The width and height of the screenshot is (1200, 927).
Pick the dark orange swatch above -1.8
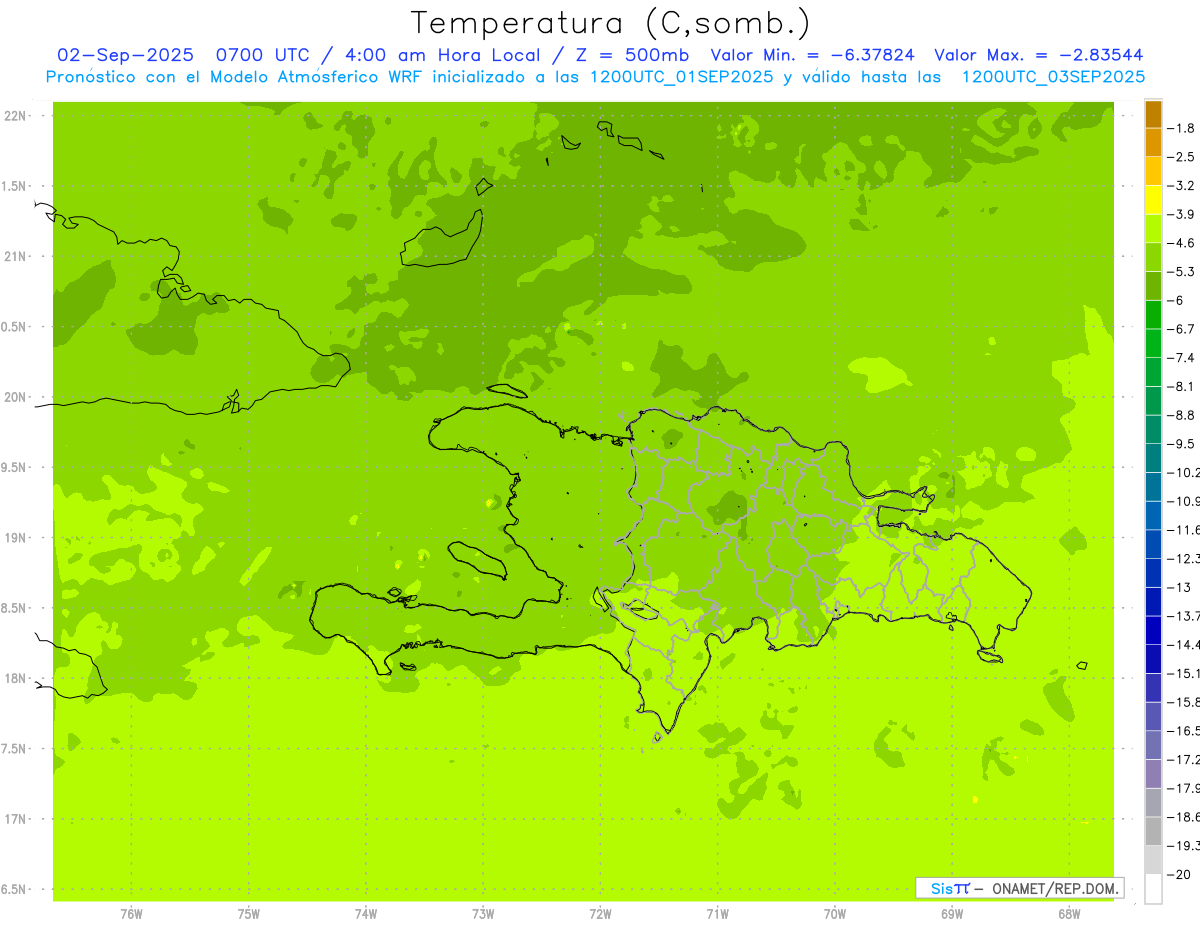tap(1153, 114)
